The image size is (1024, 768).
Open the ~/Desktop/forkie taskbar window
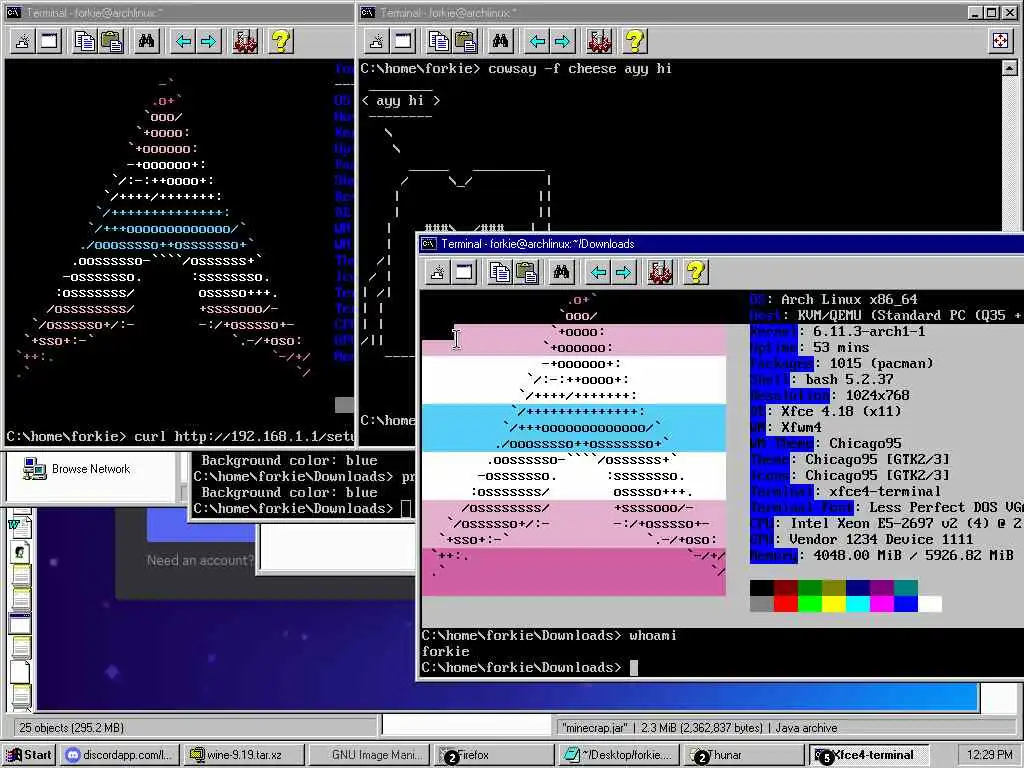pos(618,754)
